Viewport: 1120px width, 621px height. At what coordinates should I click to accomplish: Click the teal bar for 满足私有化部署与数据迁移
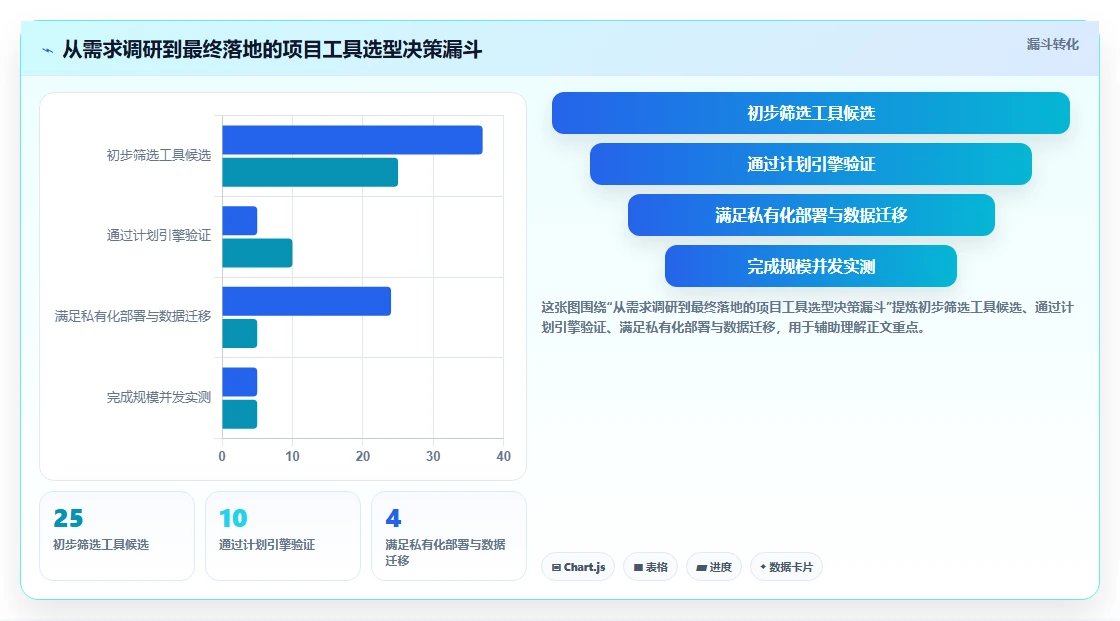pos(239,334)
